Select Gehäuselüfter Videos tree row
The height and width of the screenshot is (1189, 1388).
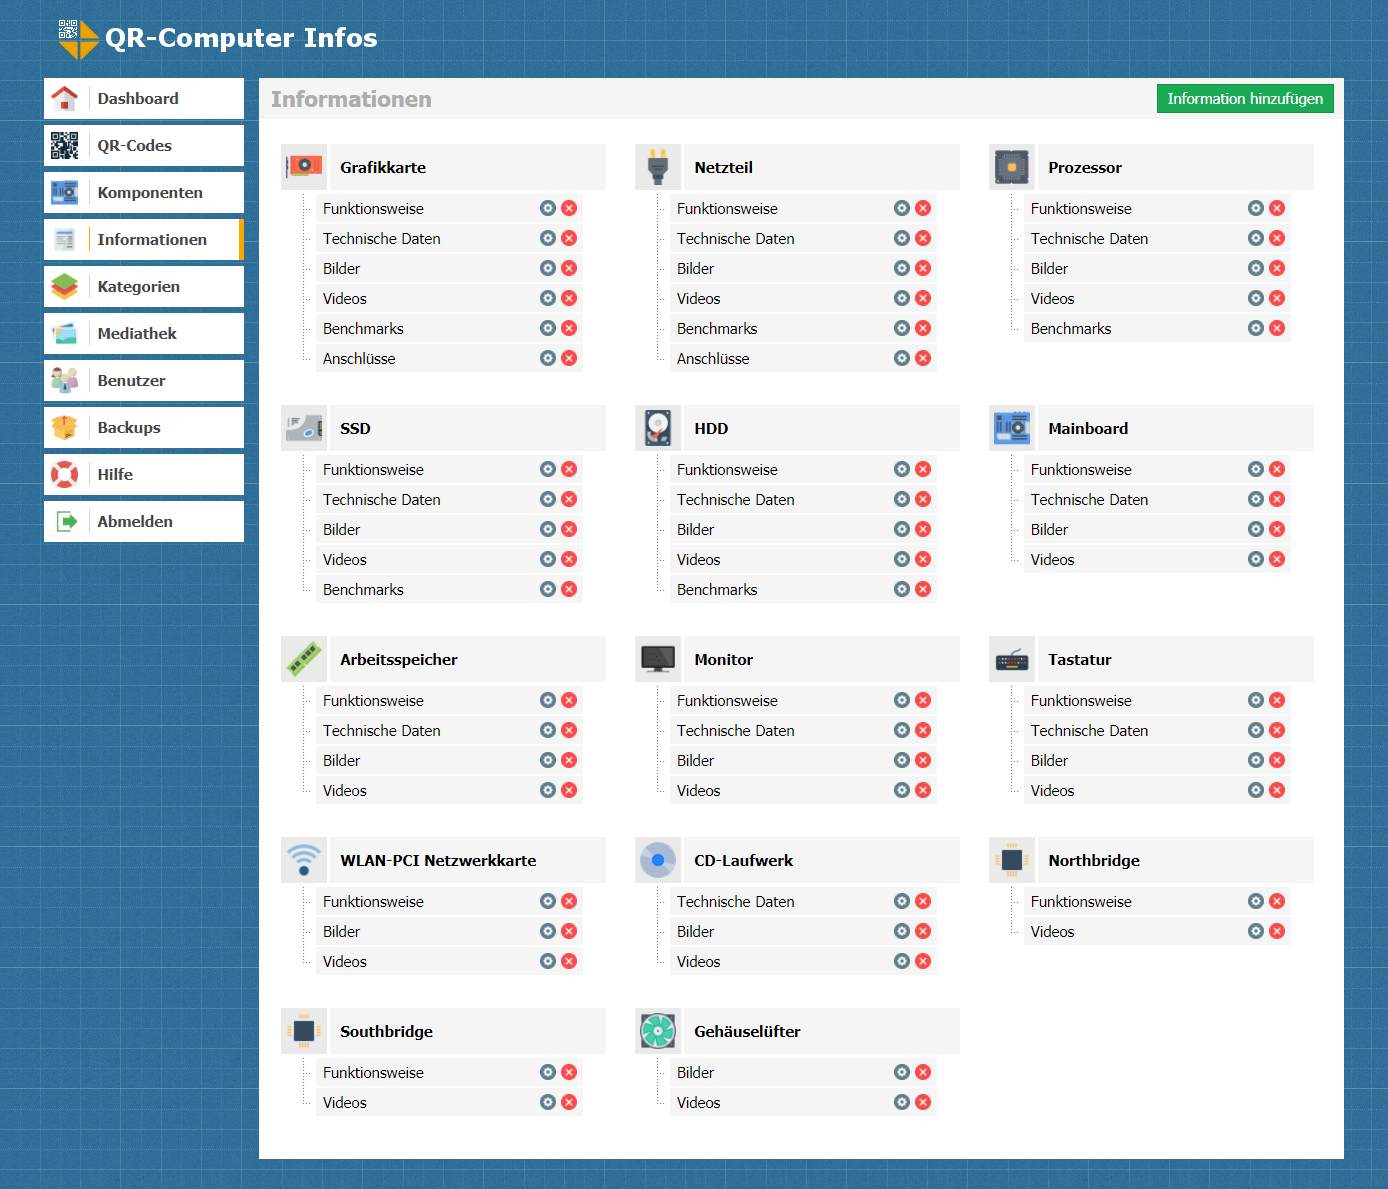point(803,1102)
